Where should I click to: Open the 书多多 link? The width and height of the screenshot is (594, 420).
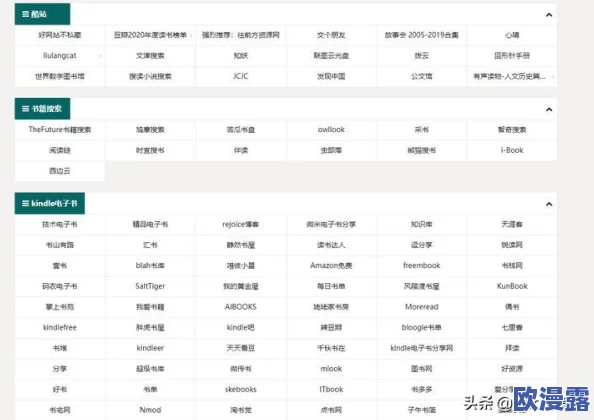coord(422,389)
